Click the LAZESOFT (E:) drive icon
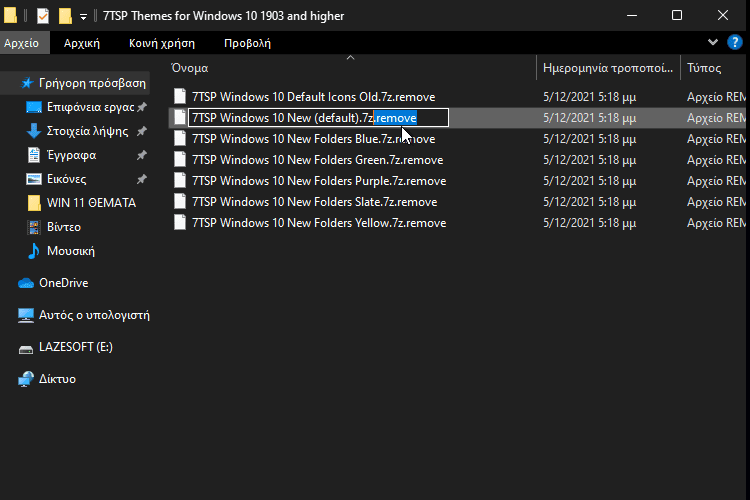Screen dimensions: 750x500 click(x=26, y=349)
